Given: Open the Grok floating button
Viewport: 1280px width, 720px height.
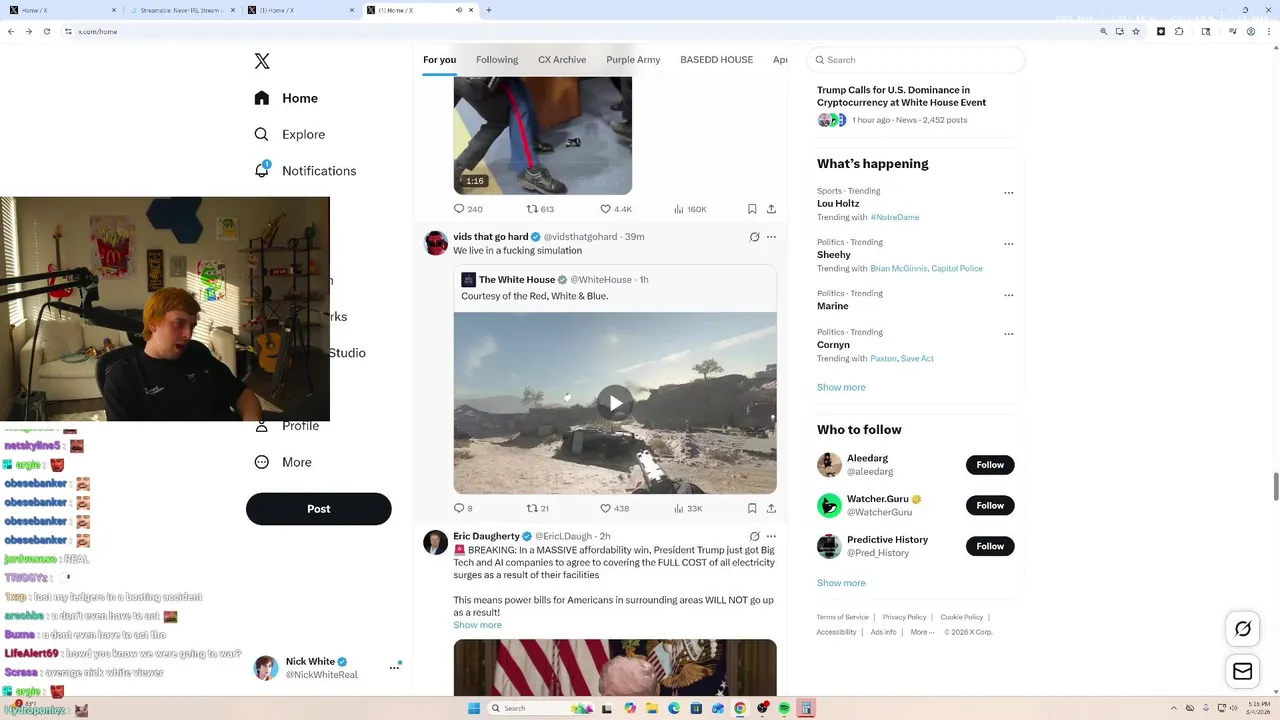Looking at the screenshot, I should click(x=1243, y=629).
